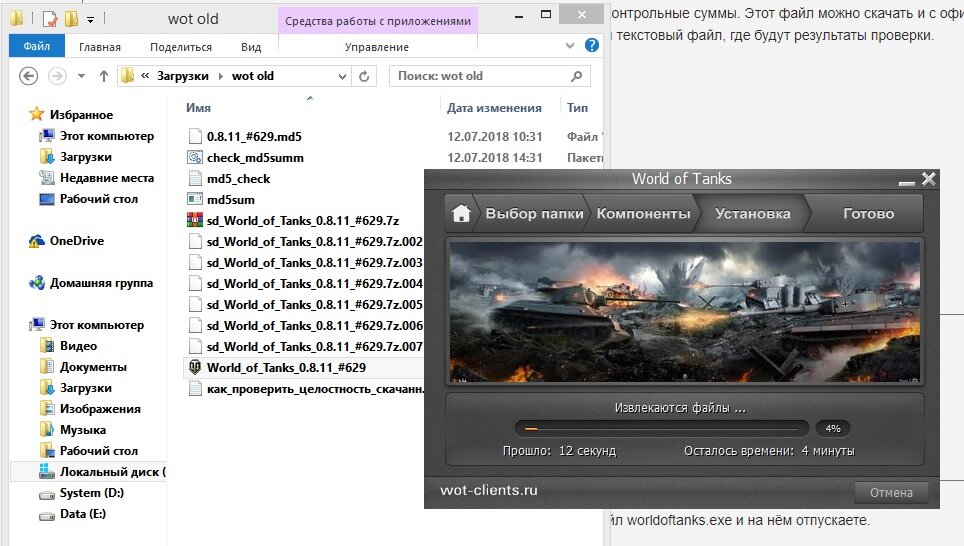This screenshot has height=546, width=964.
Task: Select the check_md5summ batch file
Action: 255,157
